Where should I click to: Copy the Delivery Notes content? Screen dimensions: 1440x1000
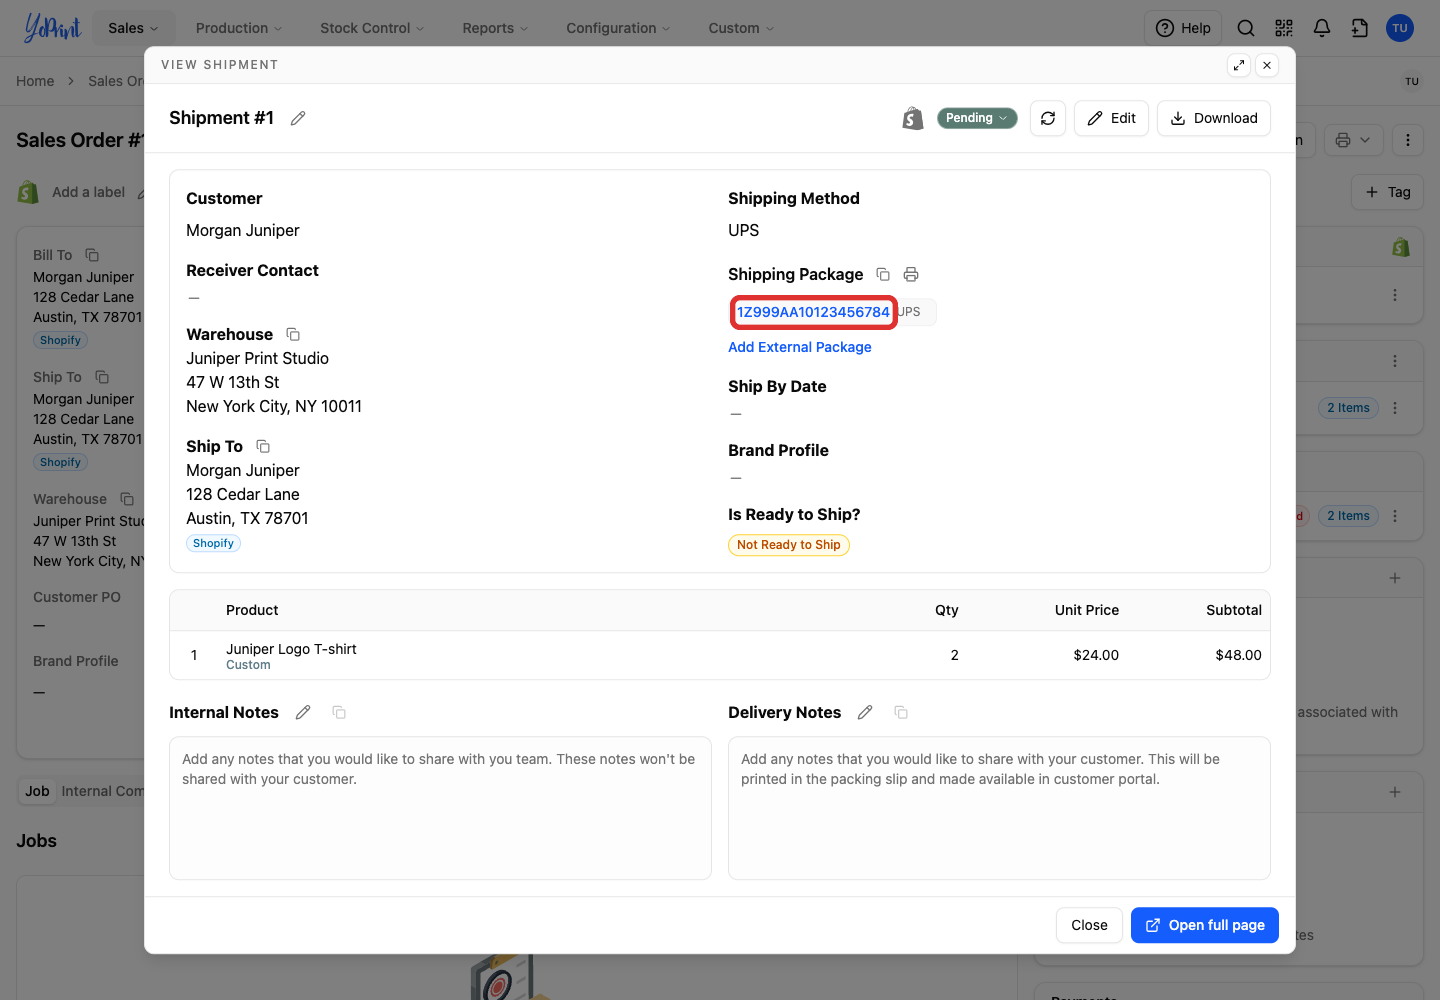pyautogui.click(x=901, y=712)
